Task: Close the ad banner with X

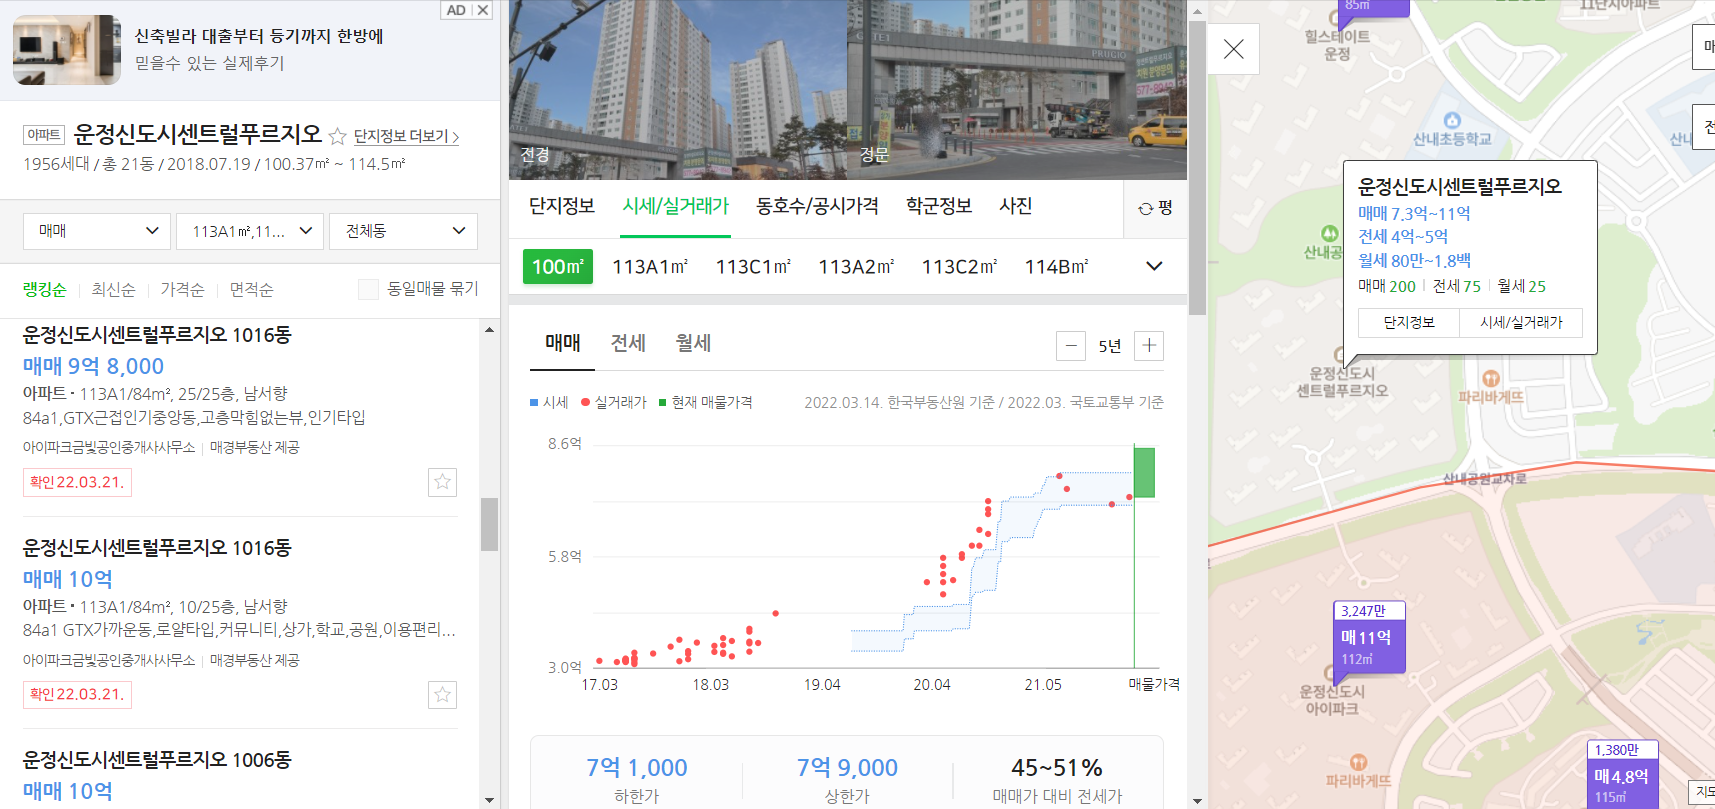Action: [483, 10]
